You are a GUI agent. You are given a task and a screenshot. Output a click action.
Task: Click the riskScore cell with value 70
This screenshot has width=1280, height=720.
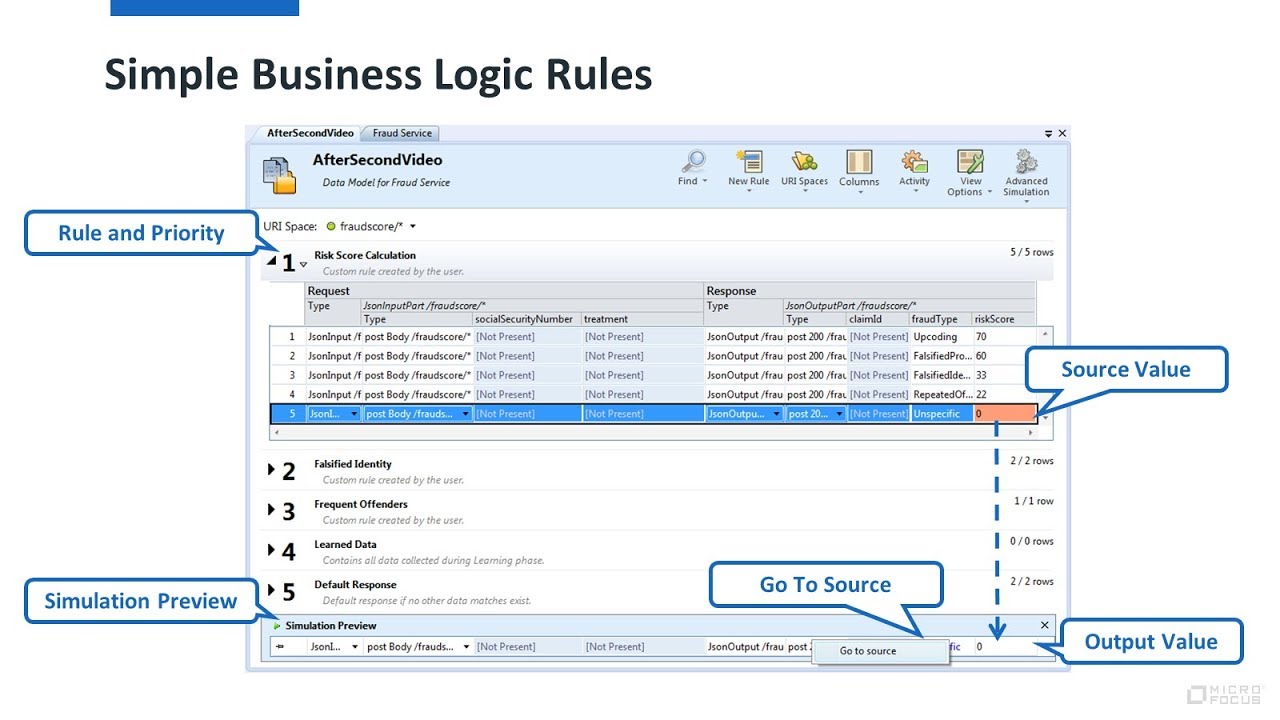point(1004,337)
